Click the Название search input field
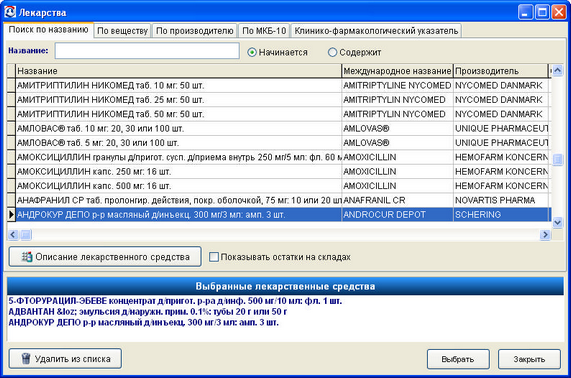Screen dimensions: 571x378 (x=147, y=51)
